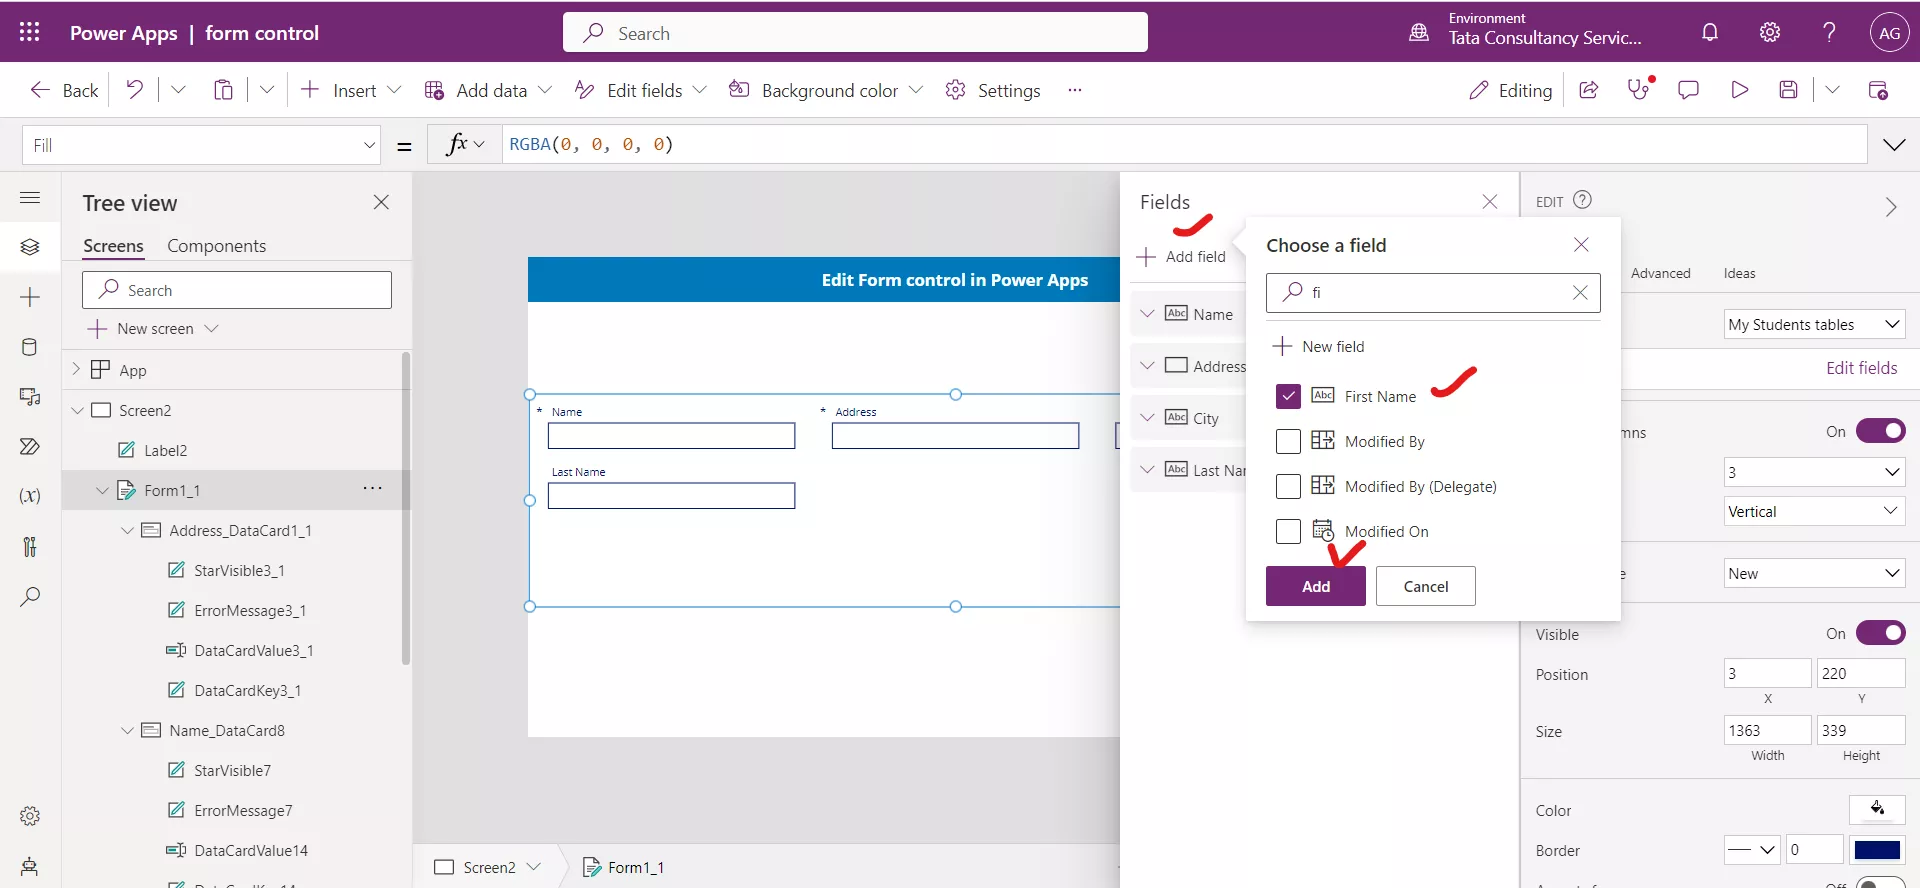Image resolution: width=1920 pixels, height=888 pixels.
Task: Open the Media icon in the sidebar
Action: click(30, 397)
